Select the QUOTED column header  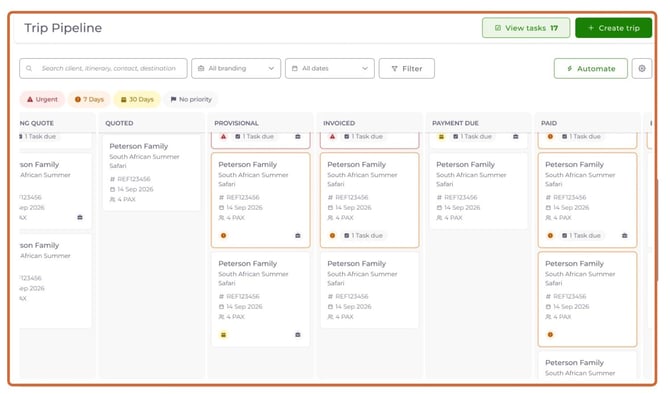click(x=119, y=123)
